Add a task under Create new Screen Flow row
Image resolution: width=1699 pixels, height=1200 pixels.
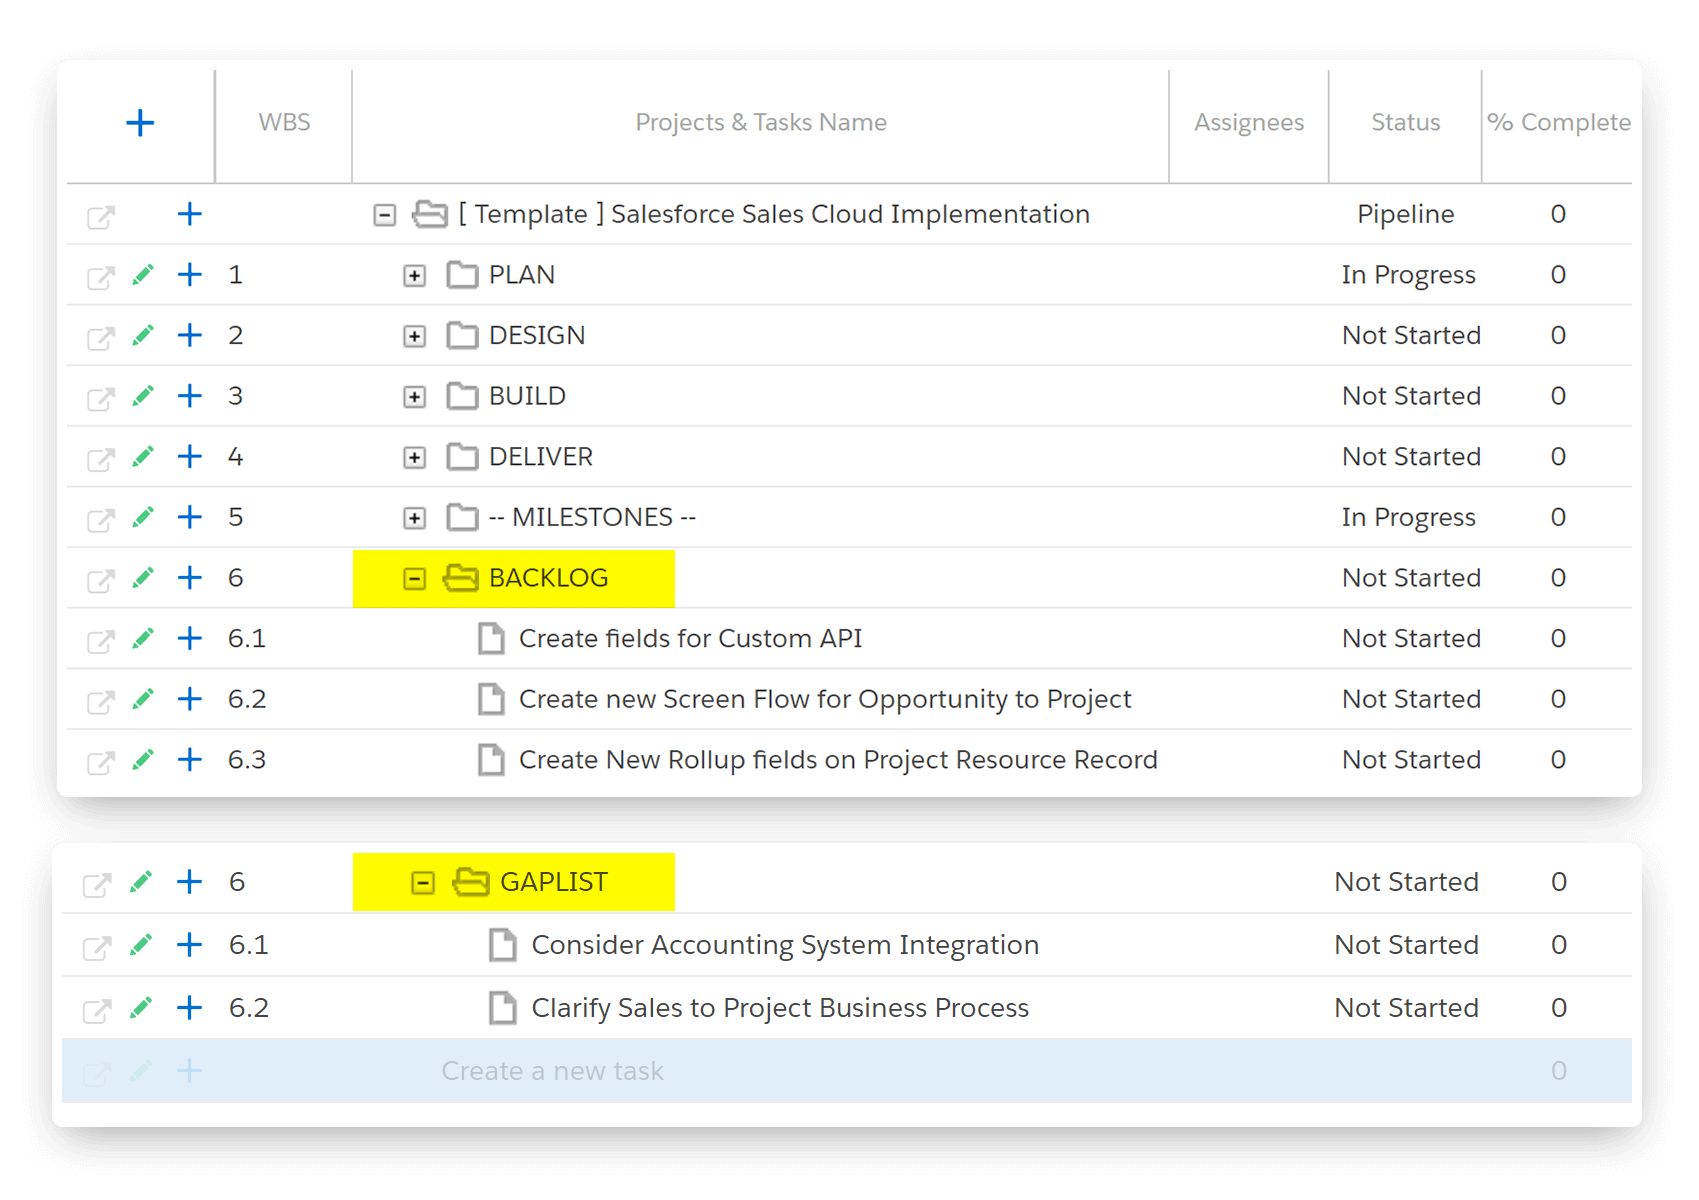pyautogui.click(x=190, y=699)
